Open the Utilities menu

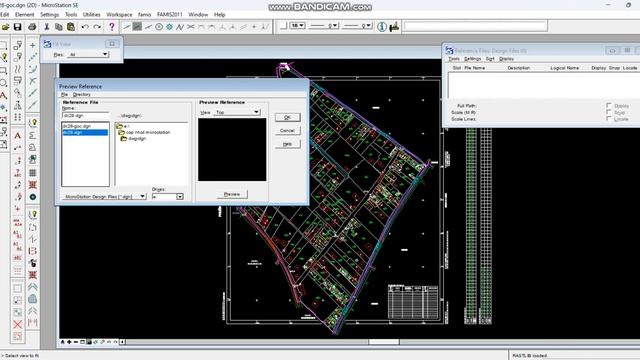click(x=91, y=14)
